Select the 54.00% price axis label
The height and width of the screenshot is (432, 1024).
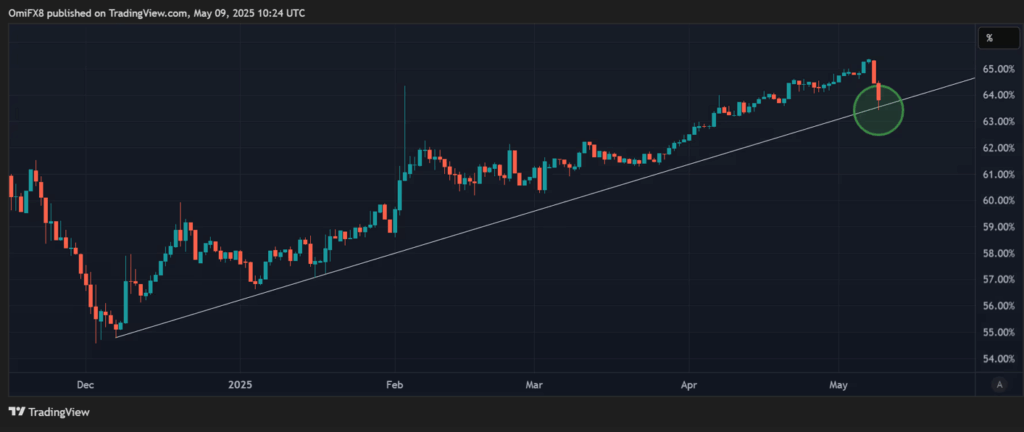(999, 359)
